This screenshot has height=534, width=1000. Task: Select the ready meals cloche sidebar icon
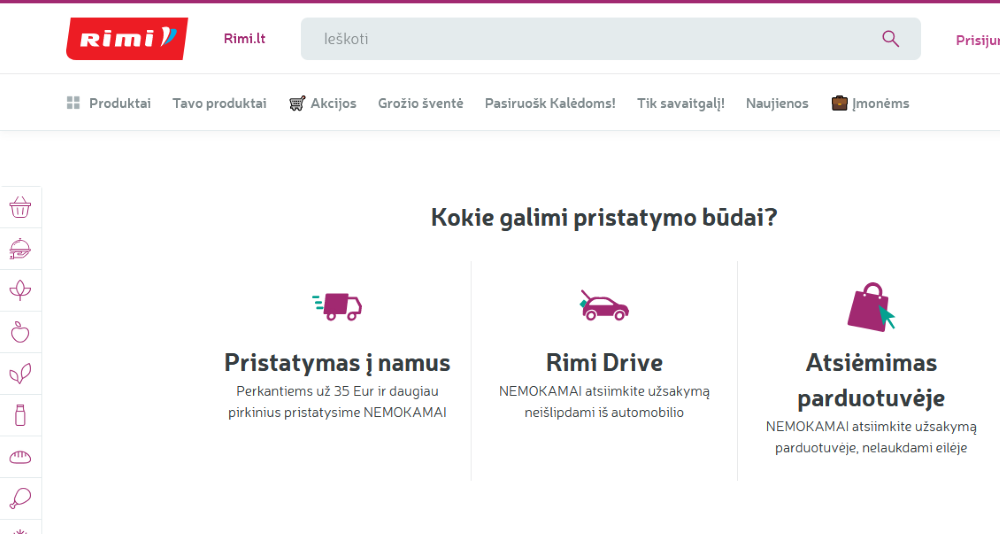tap(20, 249)
